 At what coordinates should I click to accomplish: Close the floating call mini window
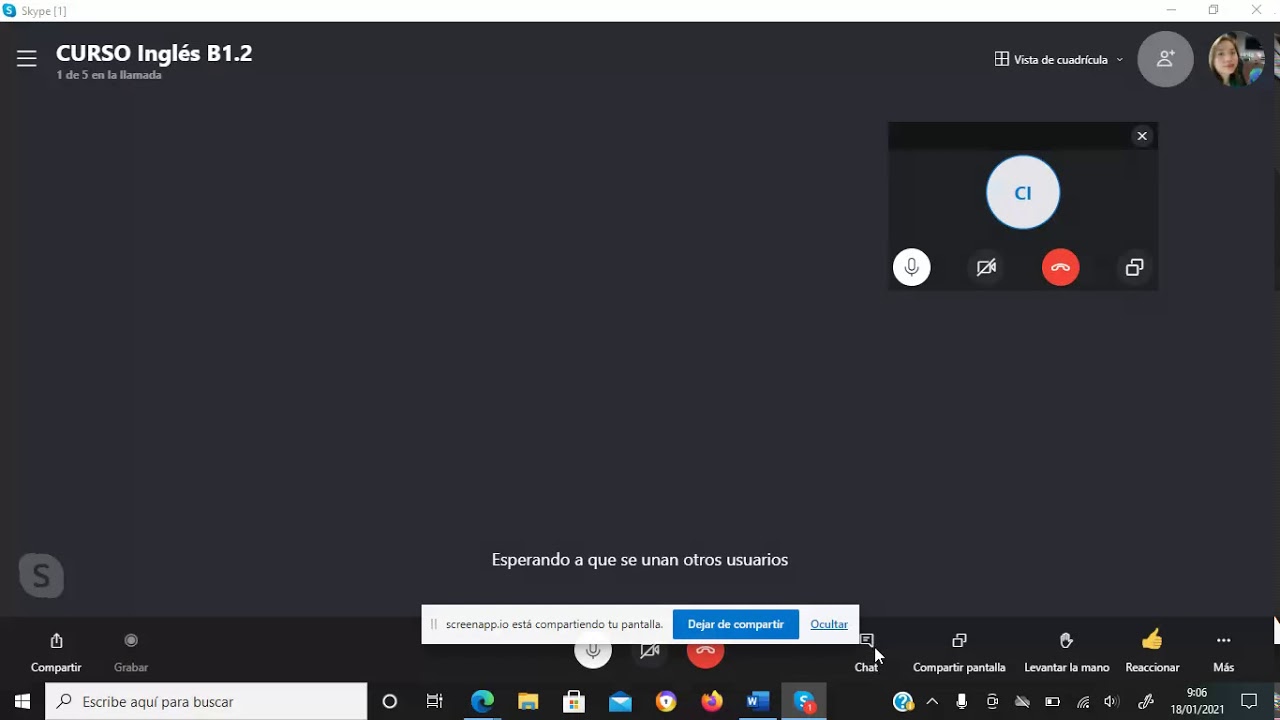coord(1142,136)
